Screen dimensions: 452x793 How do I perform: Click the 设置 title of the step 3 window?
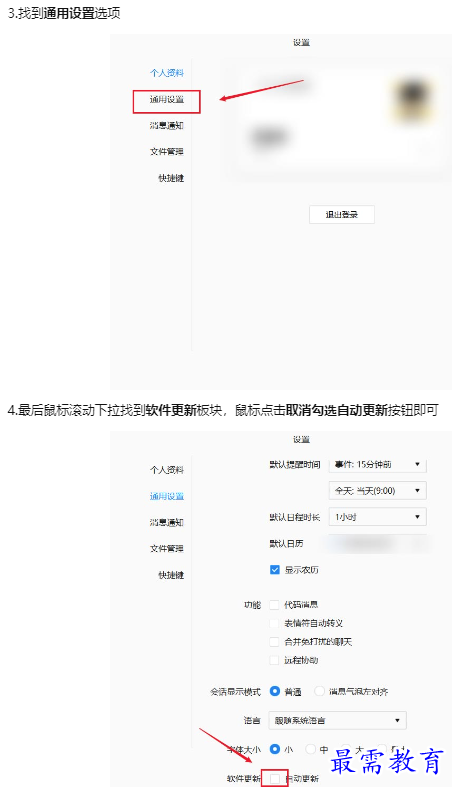coord(301,43)
